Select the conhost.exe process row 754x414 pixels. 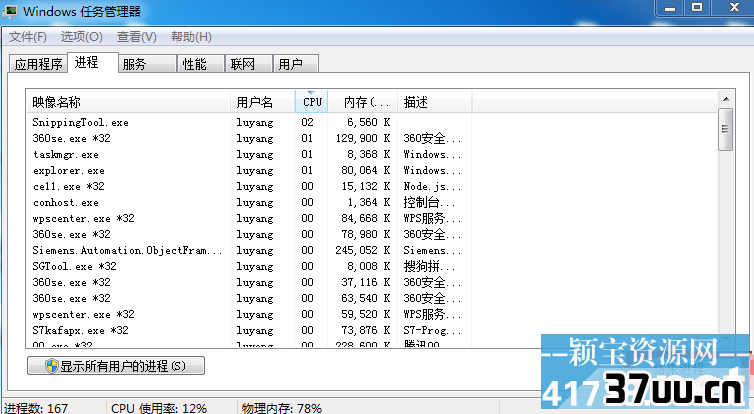coord(249,202)
